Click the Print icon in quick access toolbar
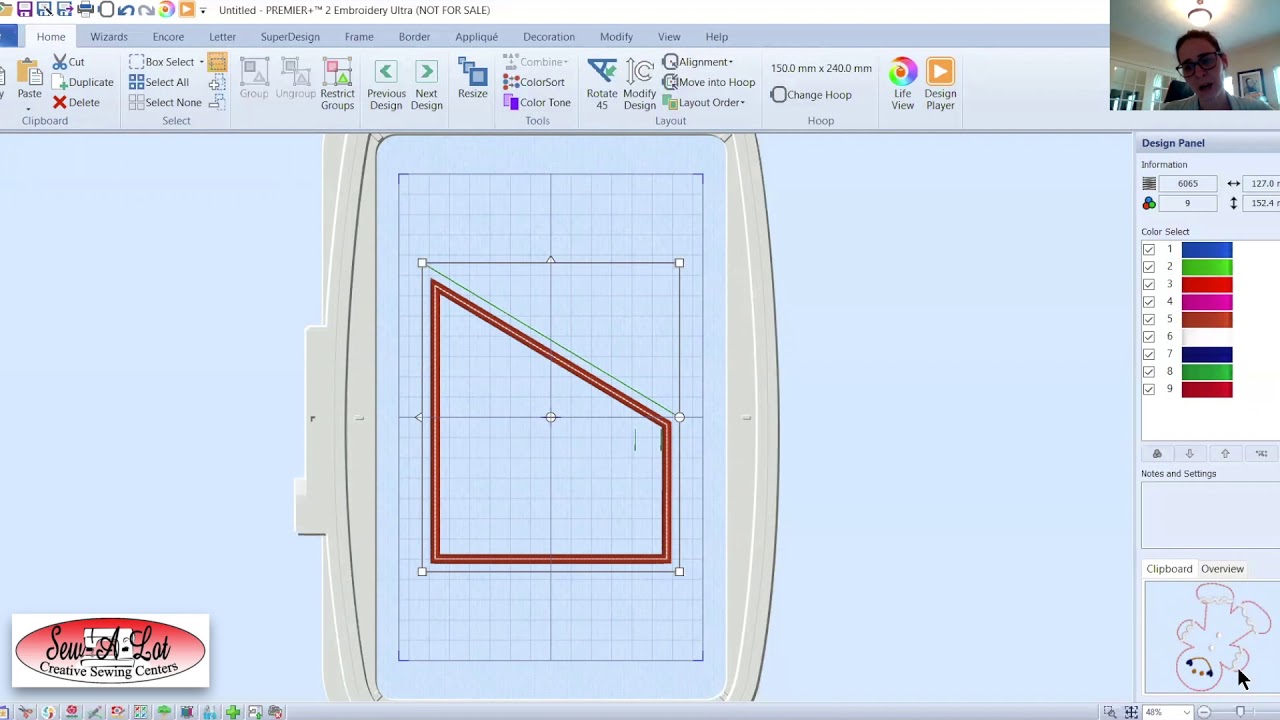 coord(86,10)
